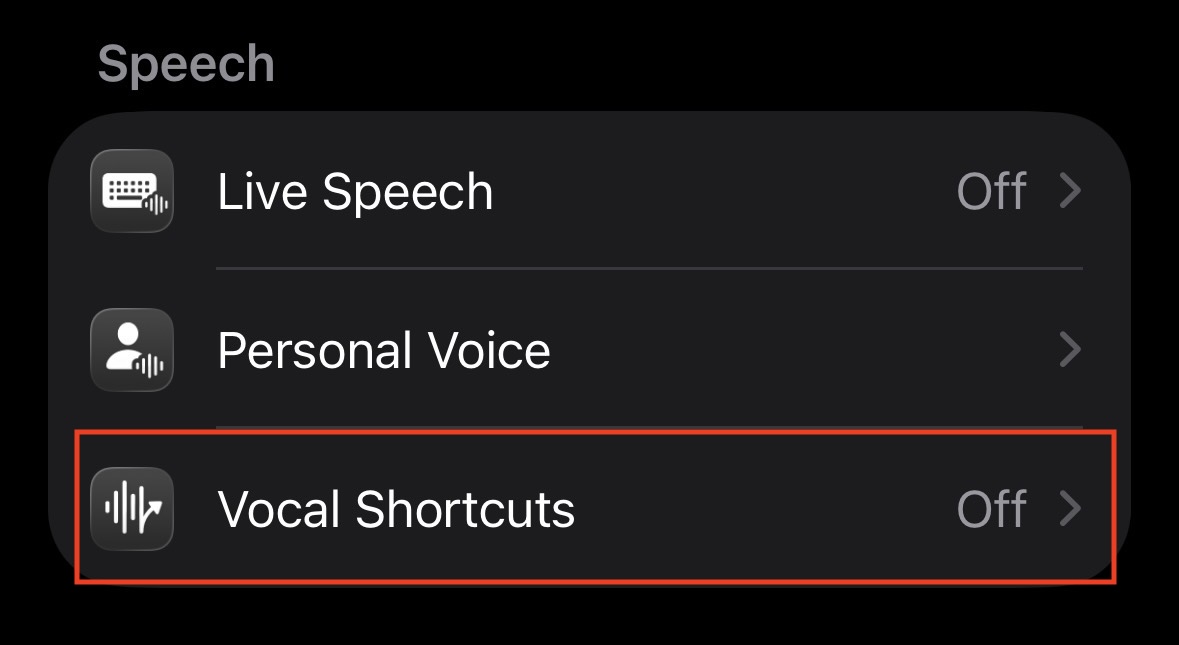Tap the person-speaking icon next to Personal Voice
The width and height of the screenshot is (1179, 645).
tap(131, 350)
